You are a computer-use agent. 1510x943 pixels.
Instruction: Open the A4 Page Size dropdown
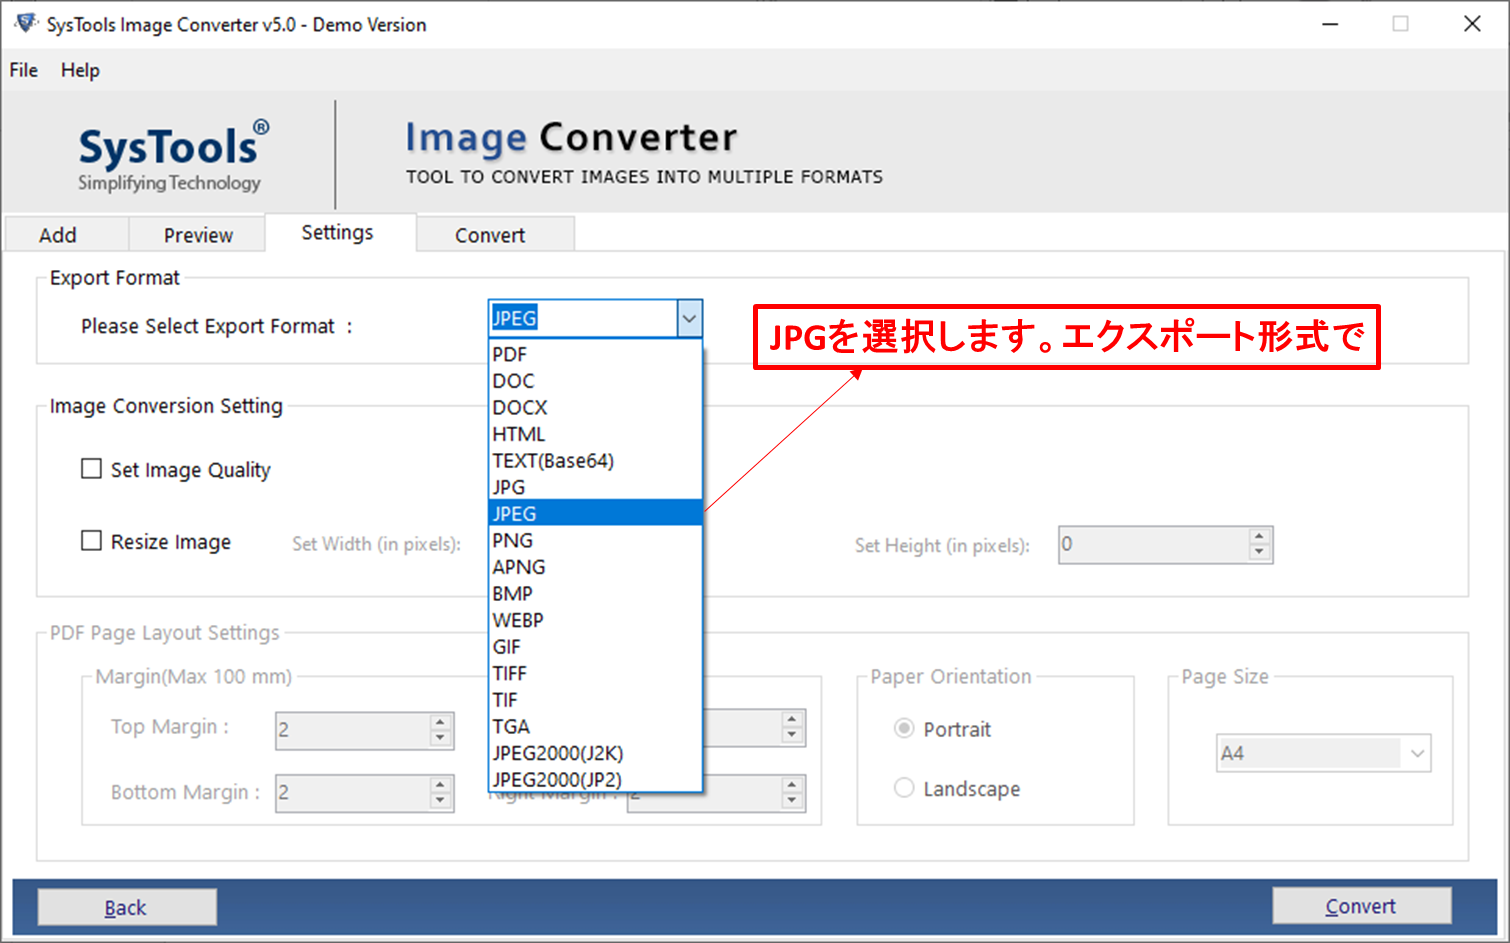(x=1323, y=753)
